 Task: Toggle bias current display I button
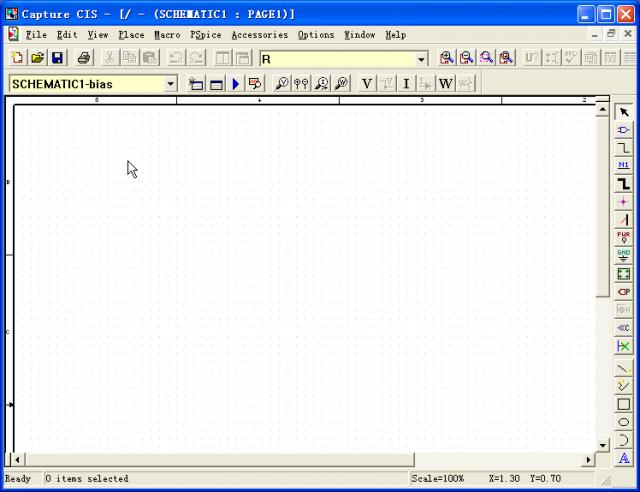click(x=406, y=84)
